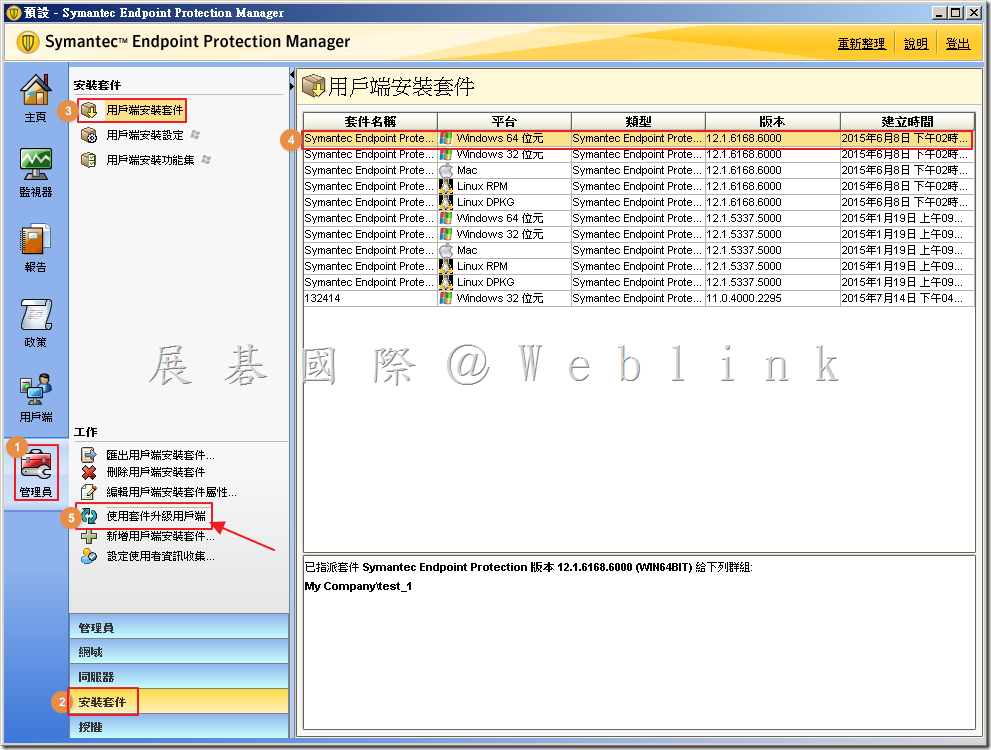Click the red X 刪除用戶端安裝套件 icon
Viewport: 991px width, 750px height.
pyautogui.click(x=89, y=472)
